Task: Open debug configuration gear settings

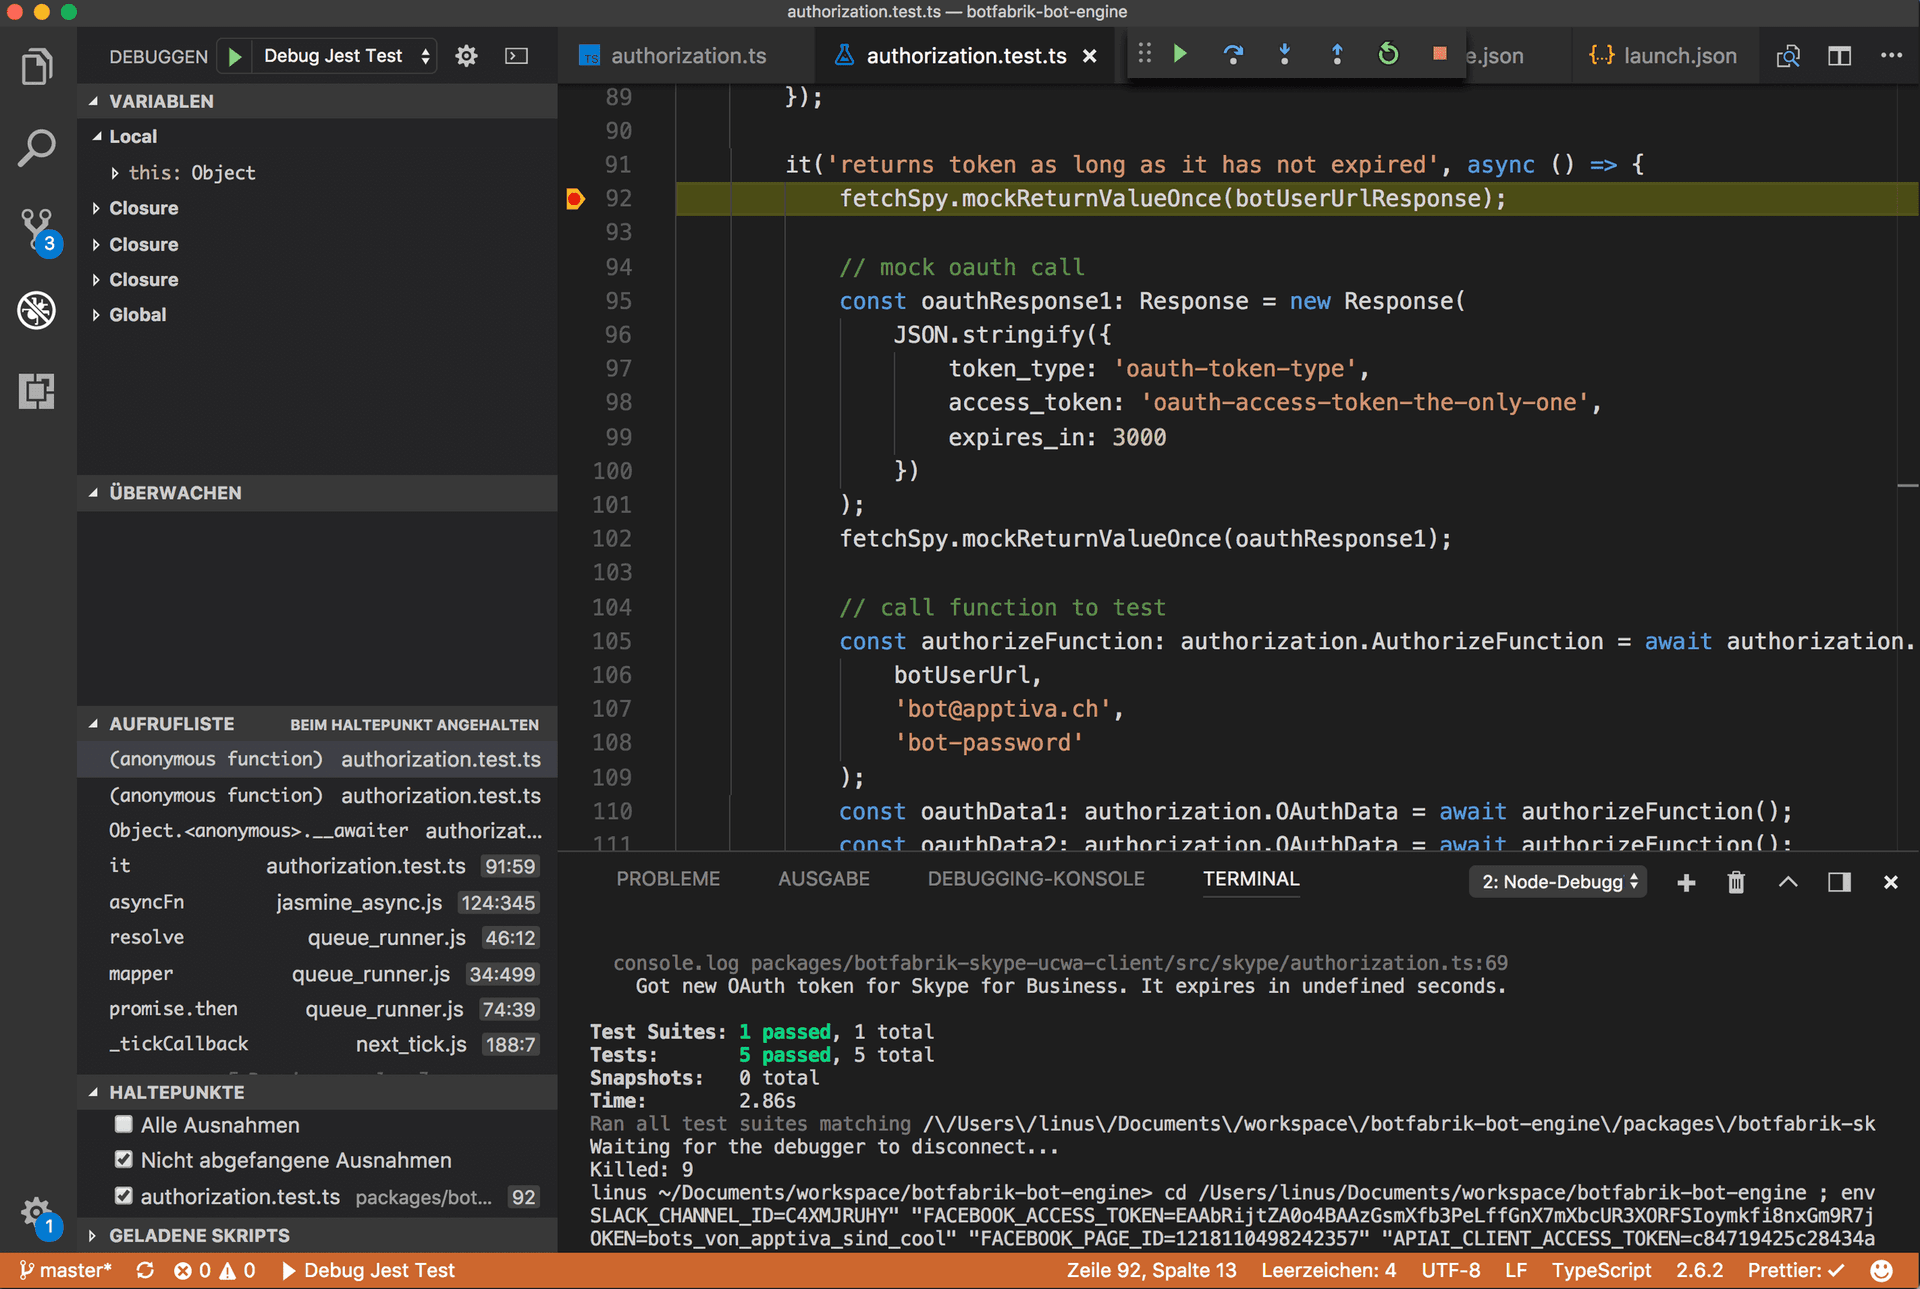Action: click(x=466, y=56)
